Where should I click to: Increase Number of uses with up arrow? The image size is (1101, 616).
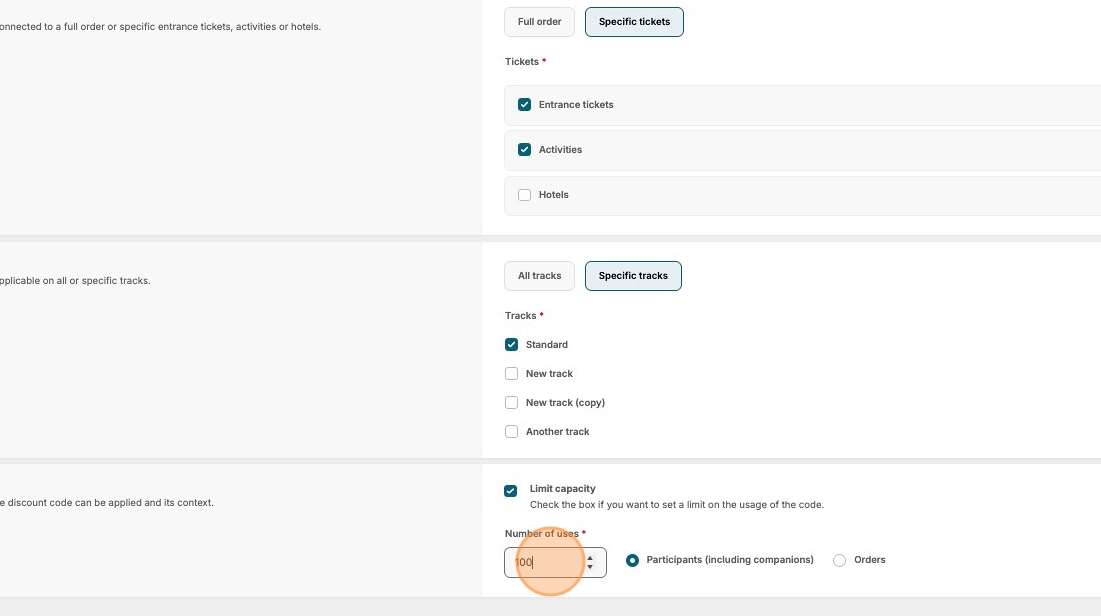click(590, 557)
